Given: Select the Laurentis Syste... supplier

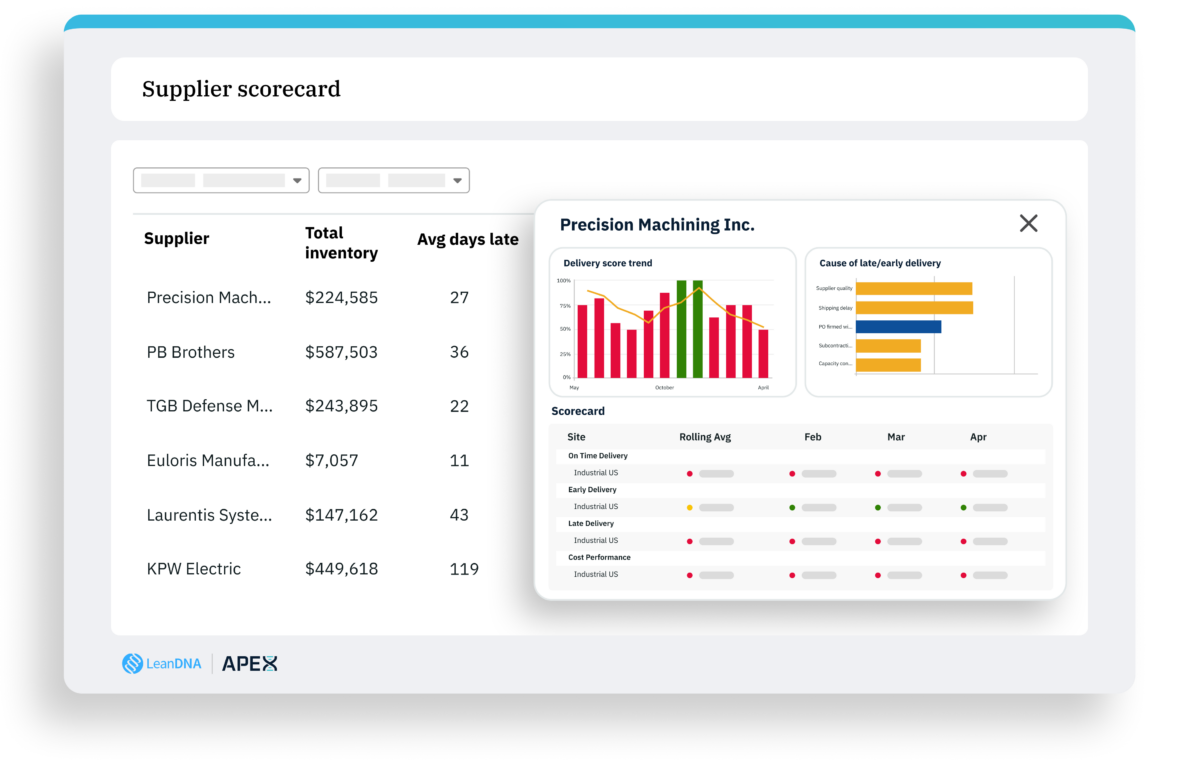Looking at the screenshot, I should pos(209,515).
